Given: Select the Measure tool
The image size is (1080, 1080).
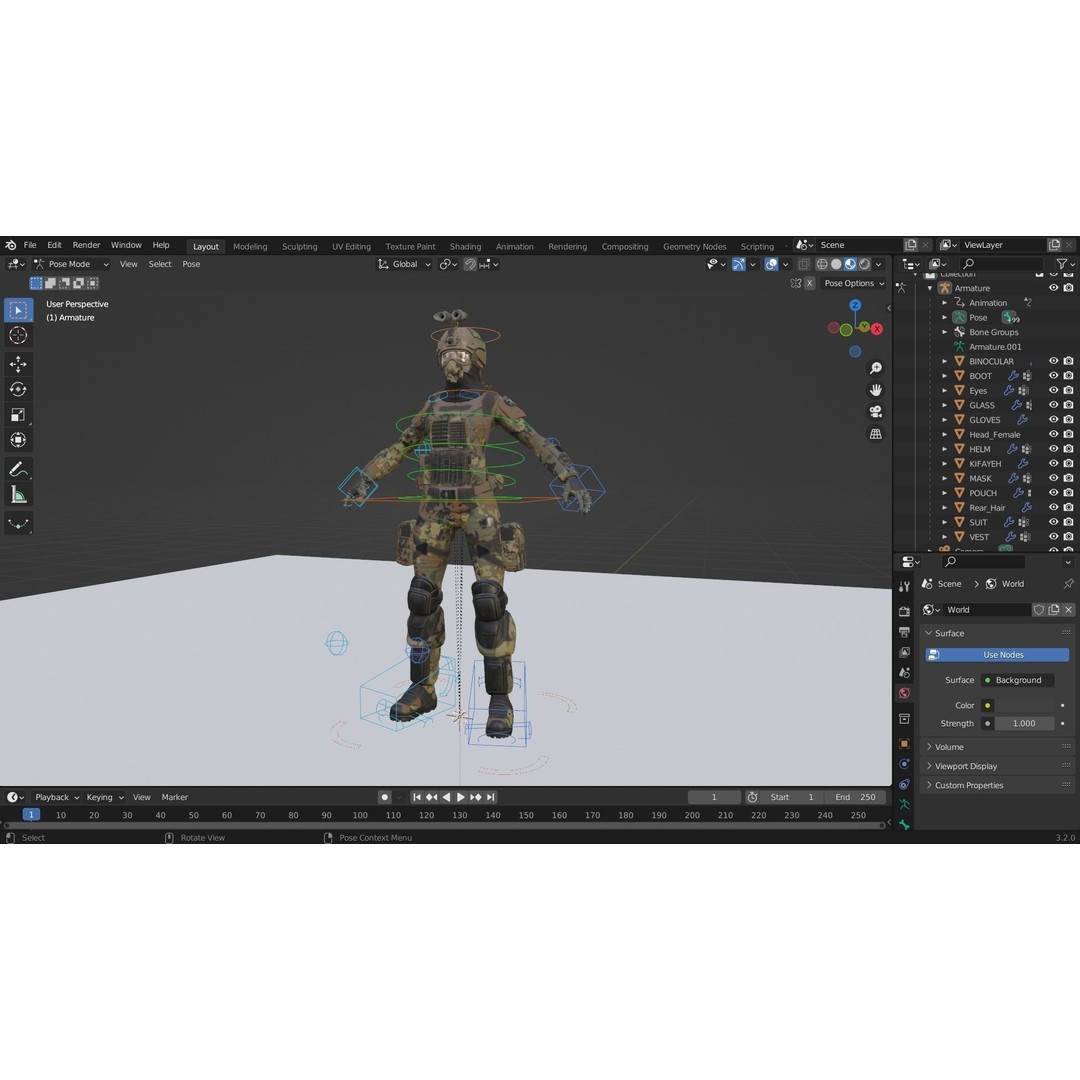Looking at the screenshot, I should (19, 495).
